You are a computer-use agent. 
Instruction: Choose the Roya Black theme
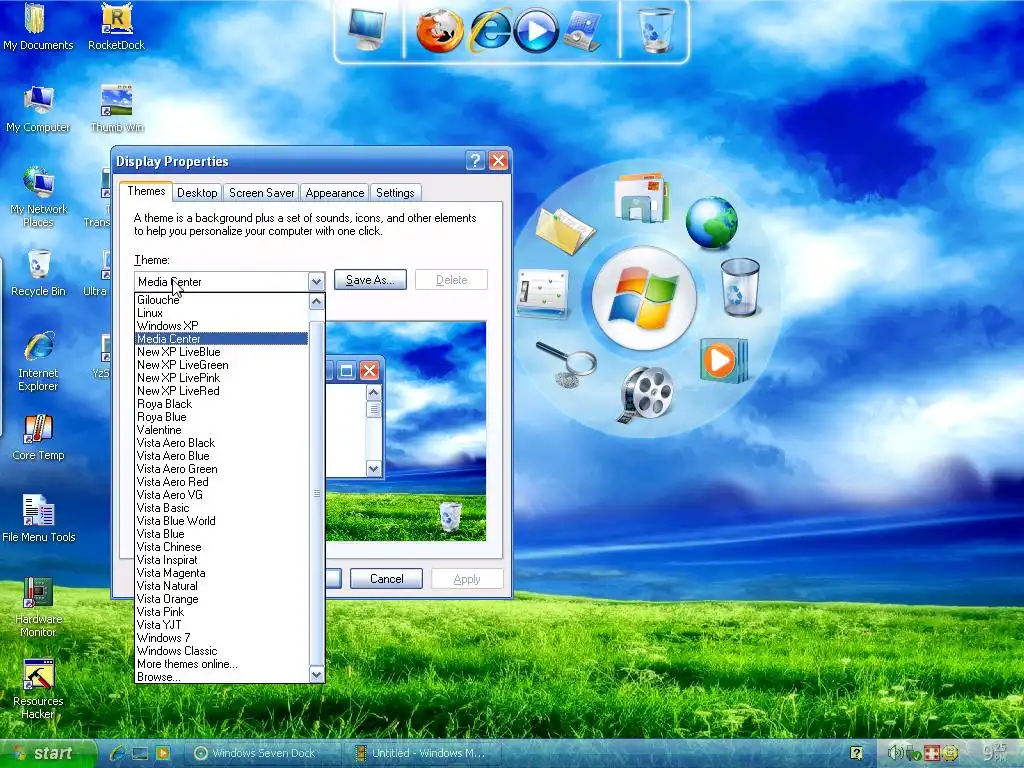click(221, 404)
